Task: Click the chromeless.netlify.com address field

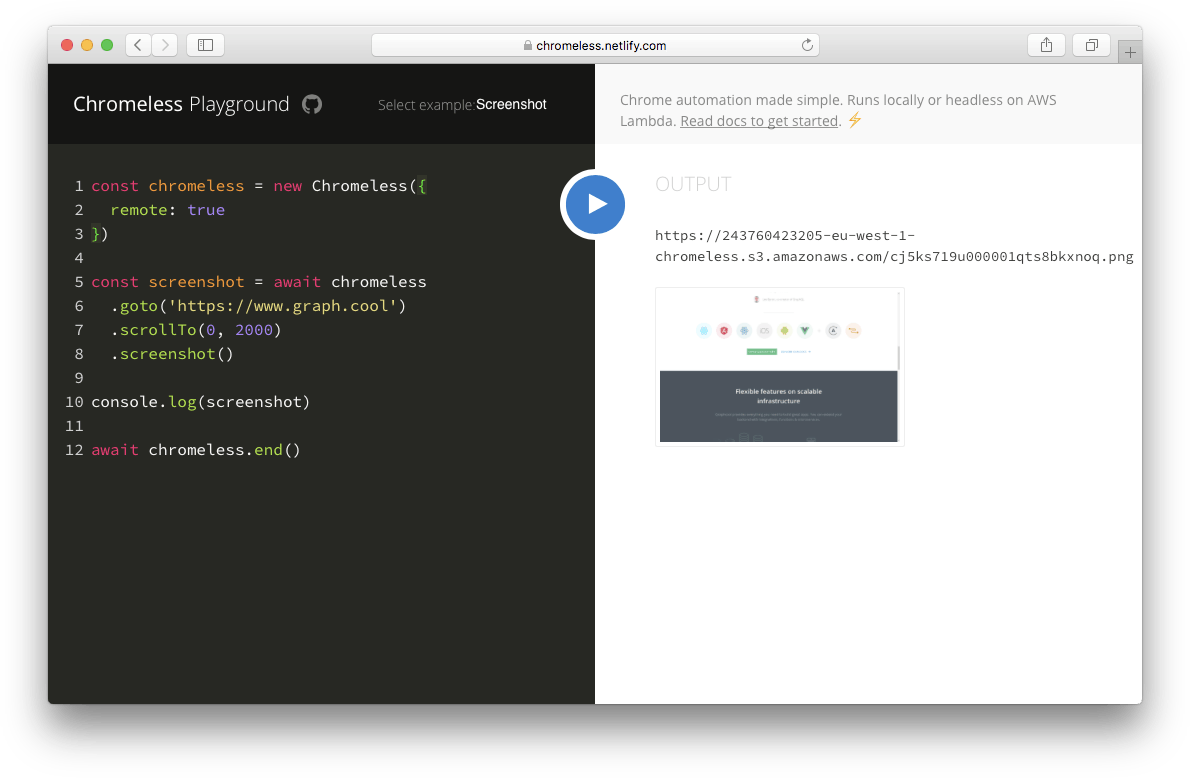Action: tap(595, 46)
